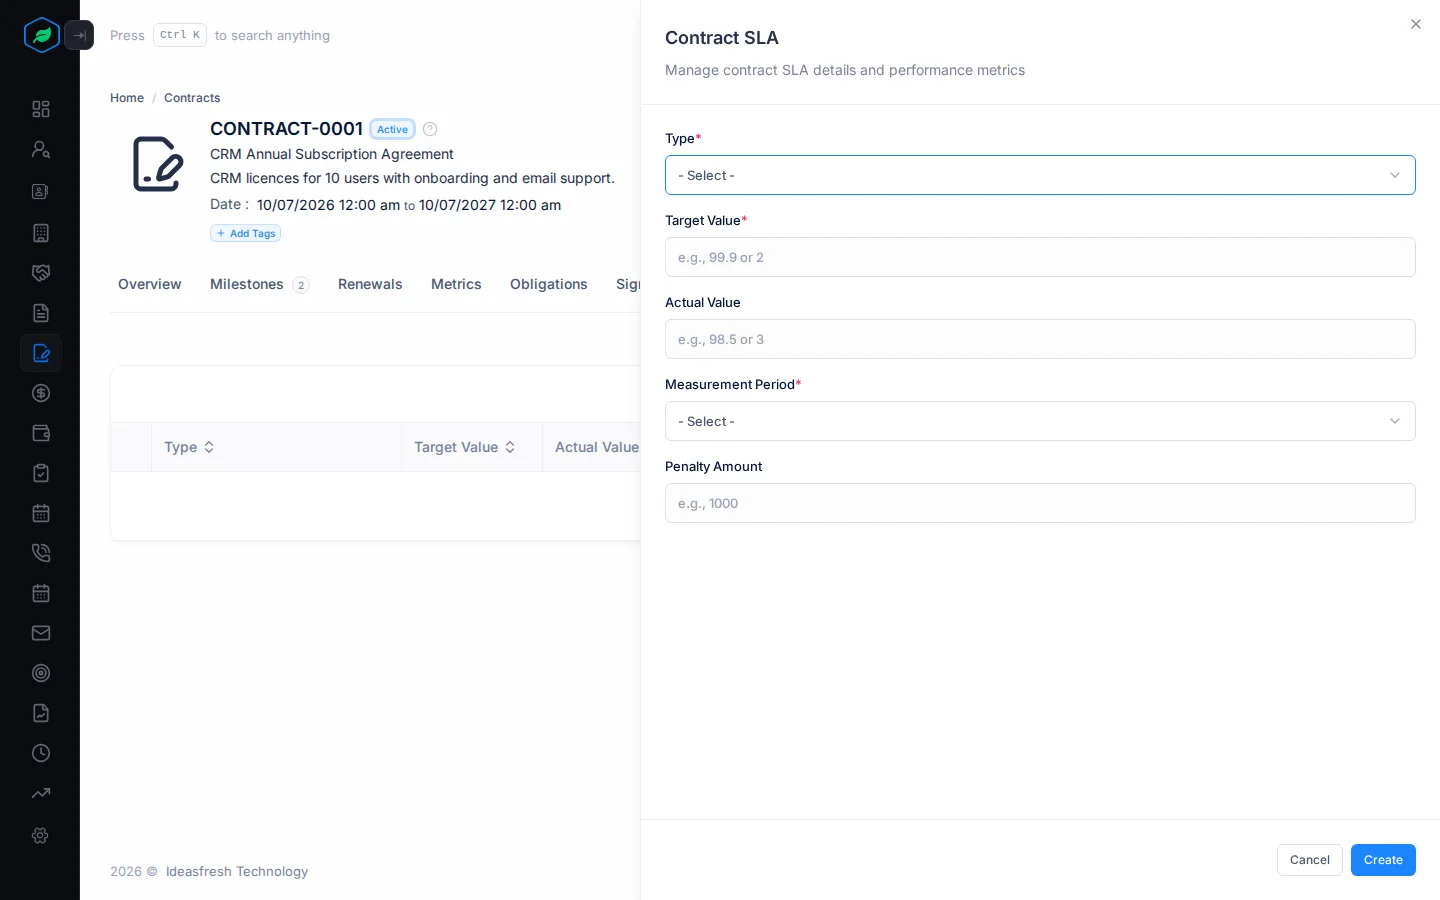Switch to the Obligations tab
The width and height of the screenshot is (1440, 900).
(x=549, y=284)
